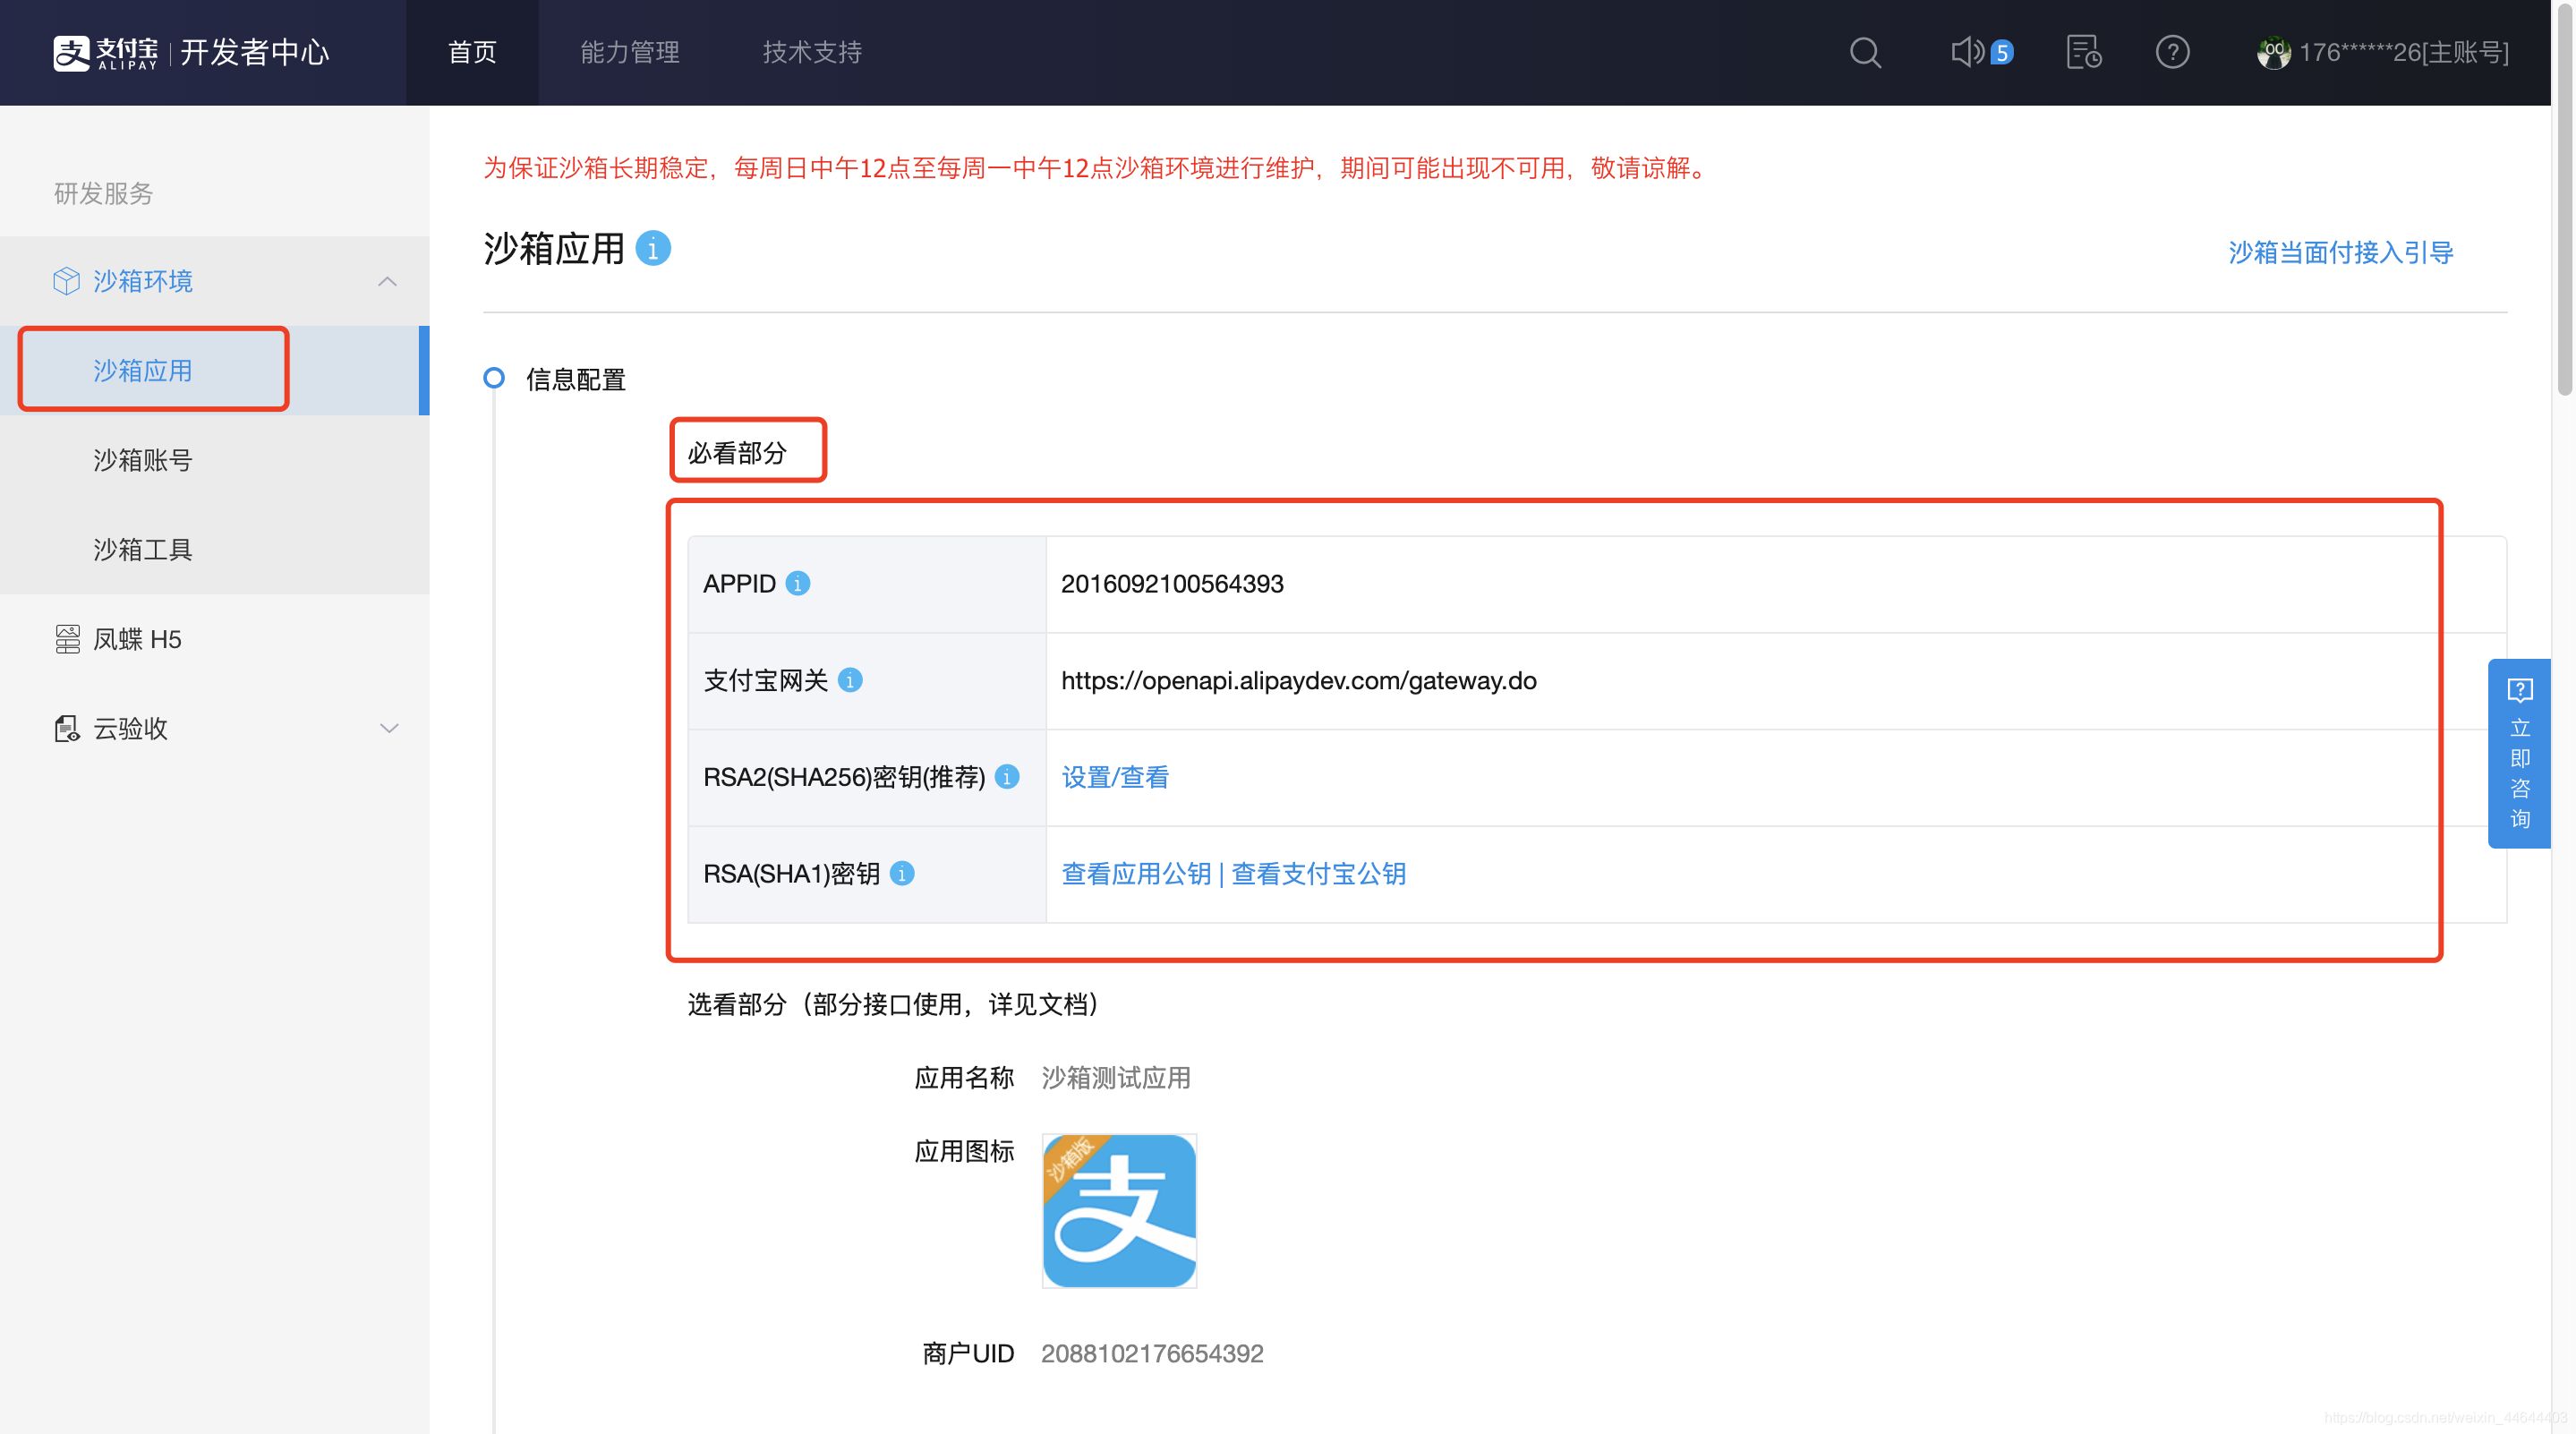2576x1434 pixels.
Task: Select 沙箱账号 in the sidebar
Action: [x=215, y=460]
